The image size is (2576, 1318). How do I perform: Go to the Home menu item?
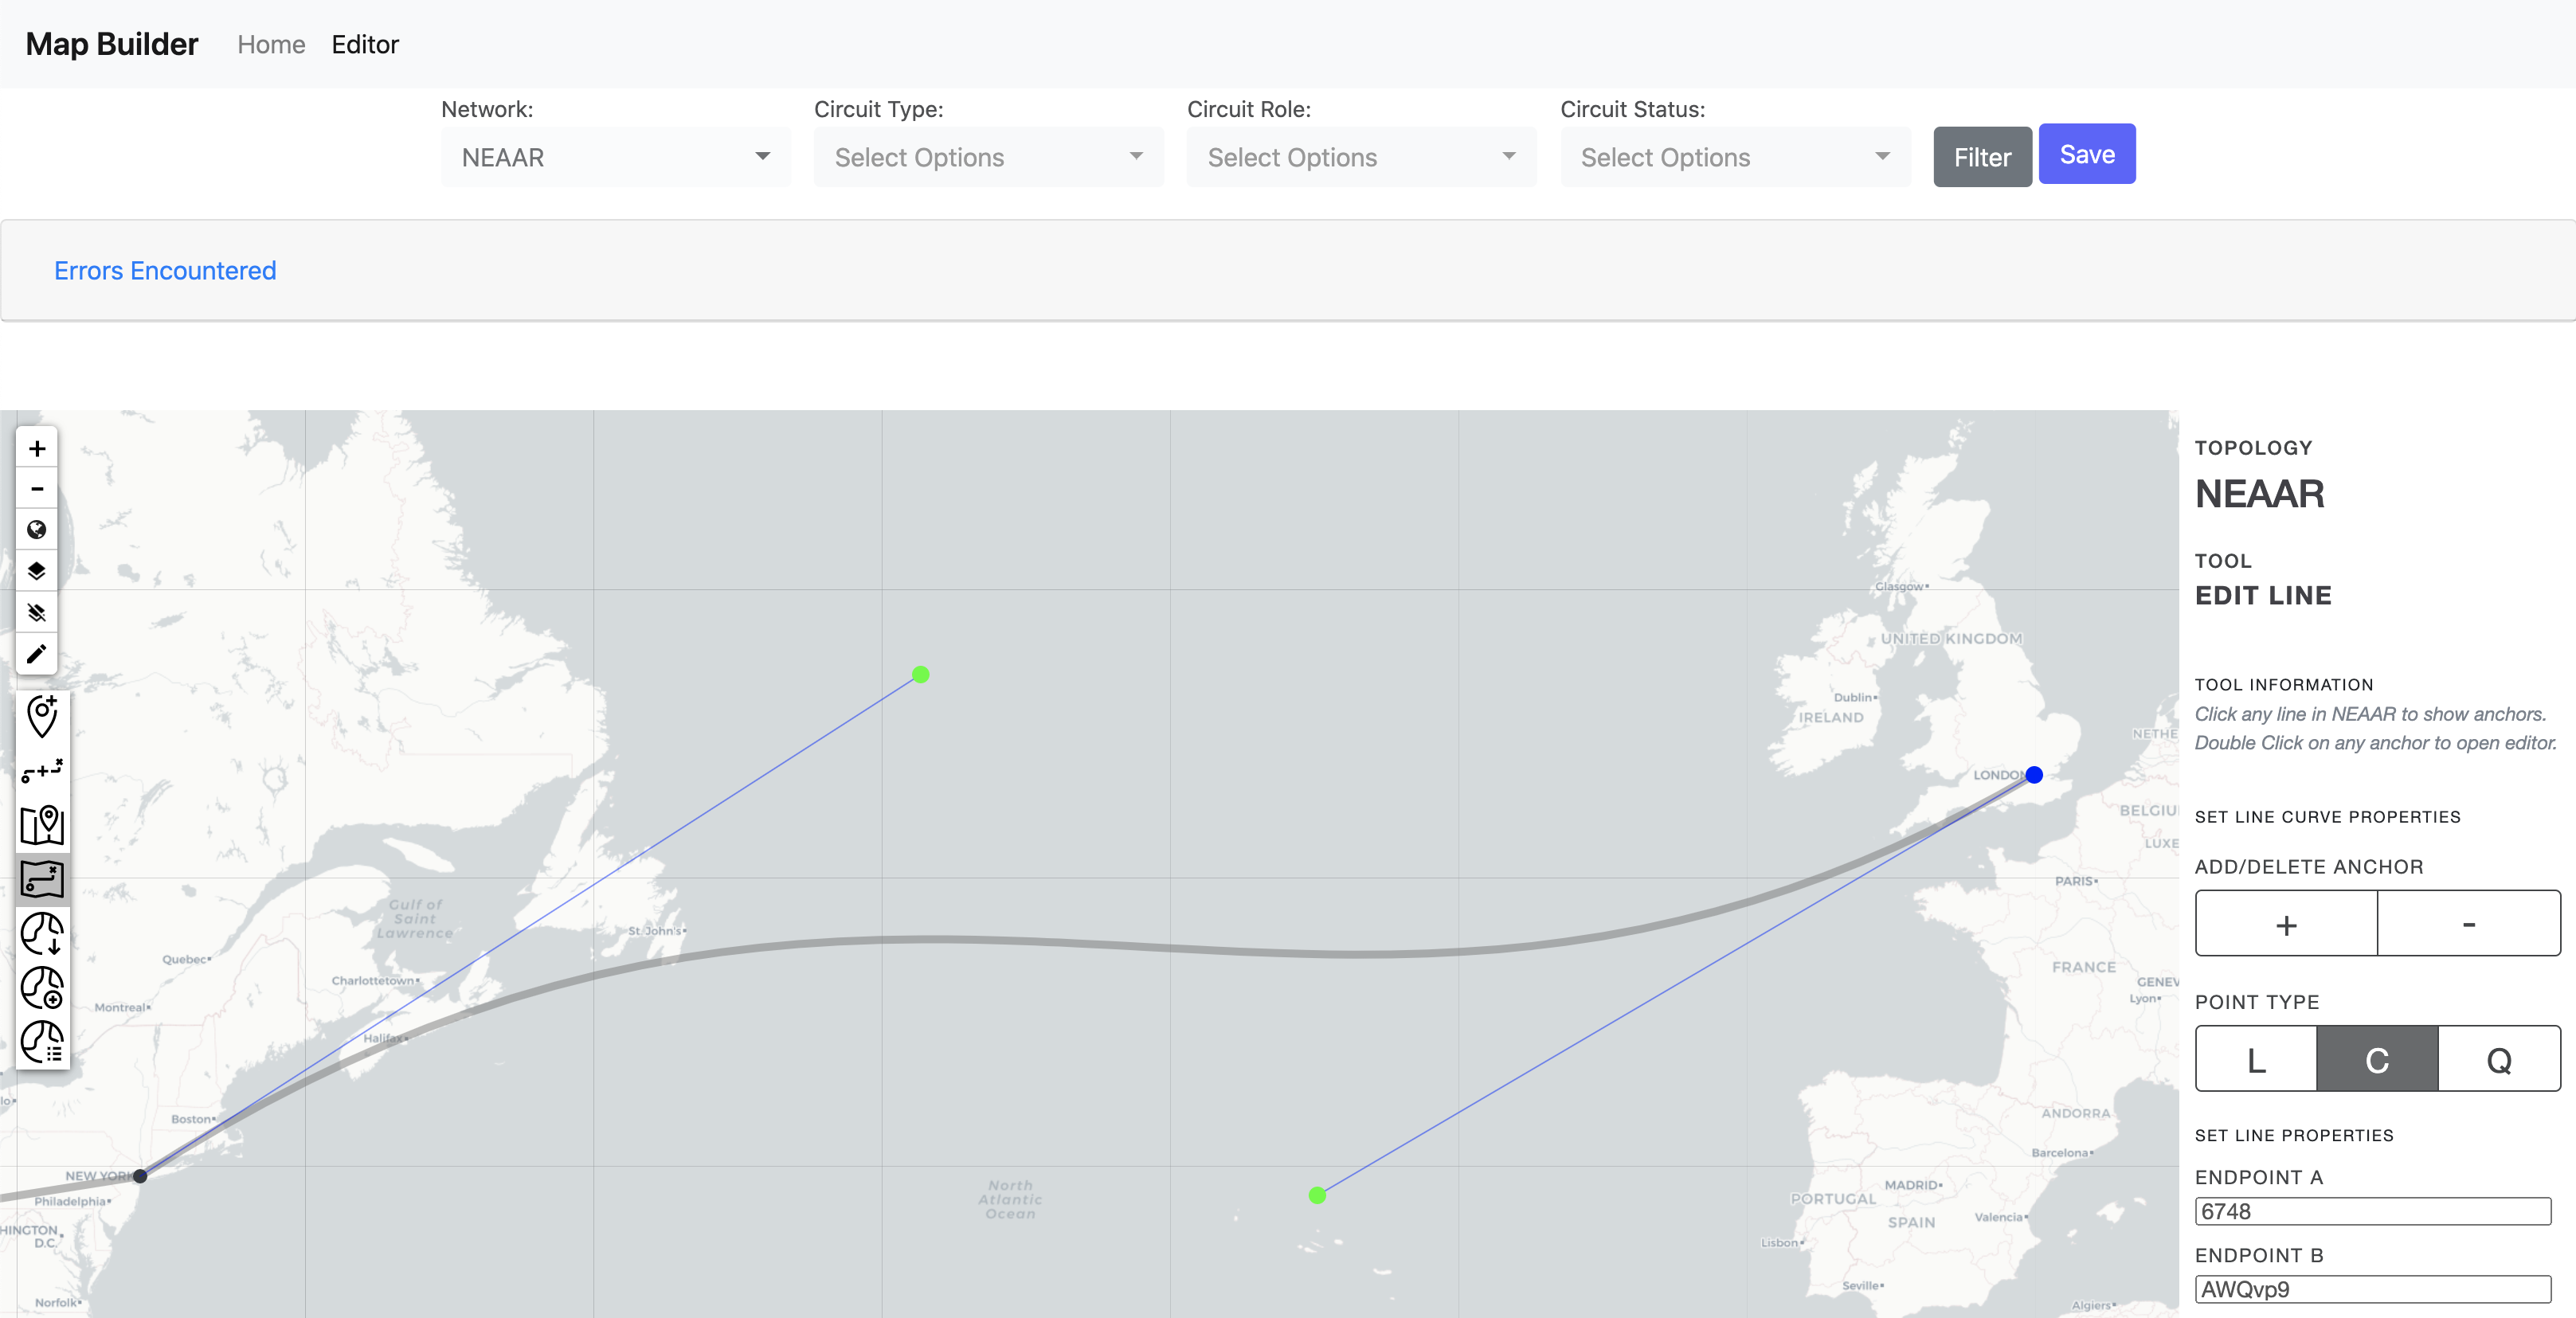(x=271, y=44)
